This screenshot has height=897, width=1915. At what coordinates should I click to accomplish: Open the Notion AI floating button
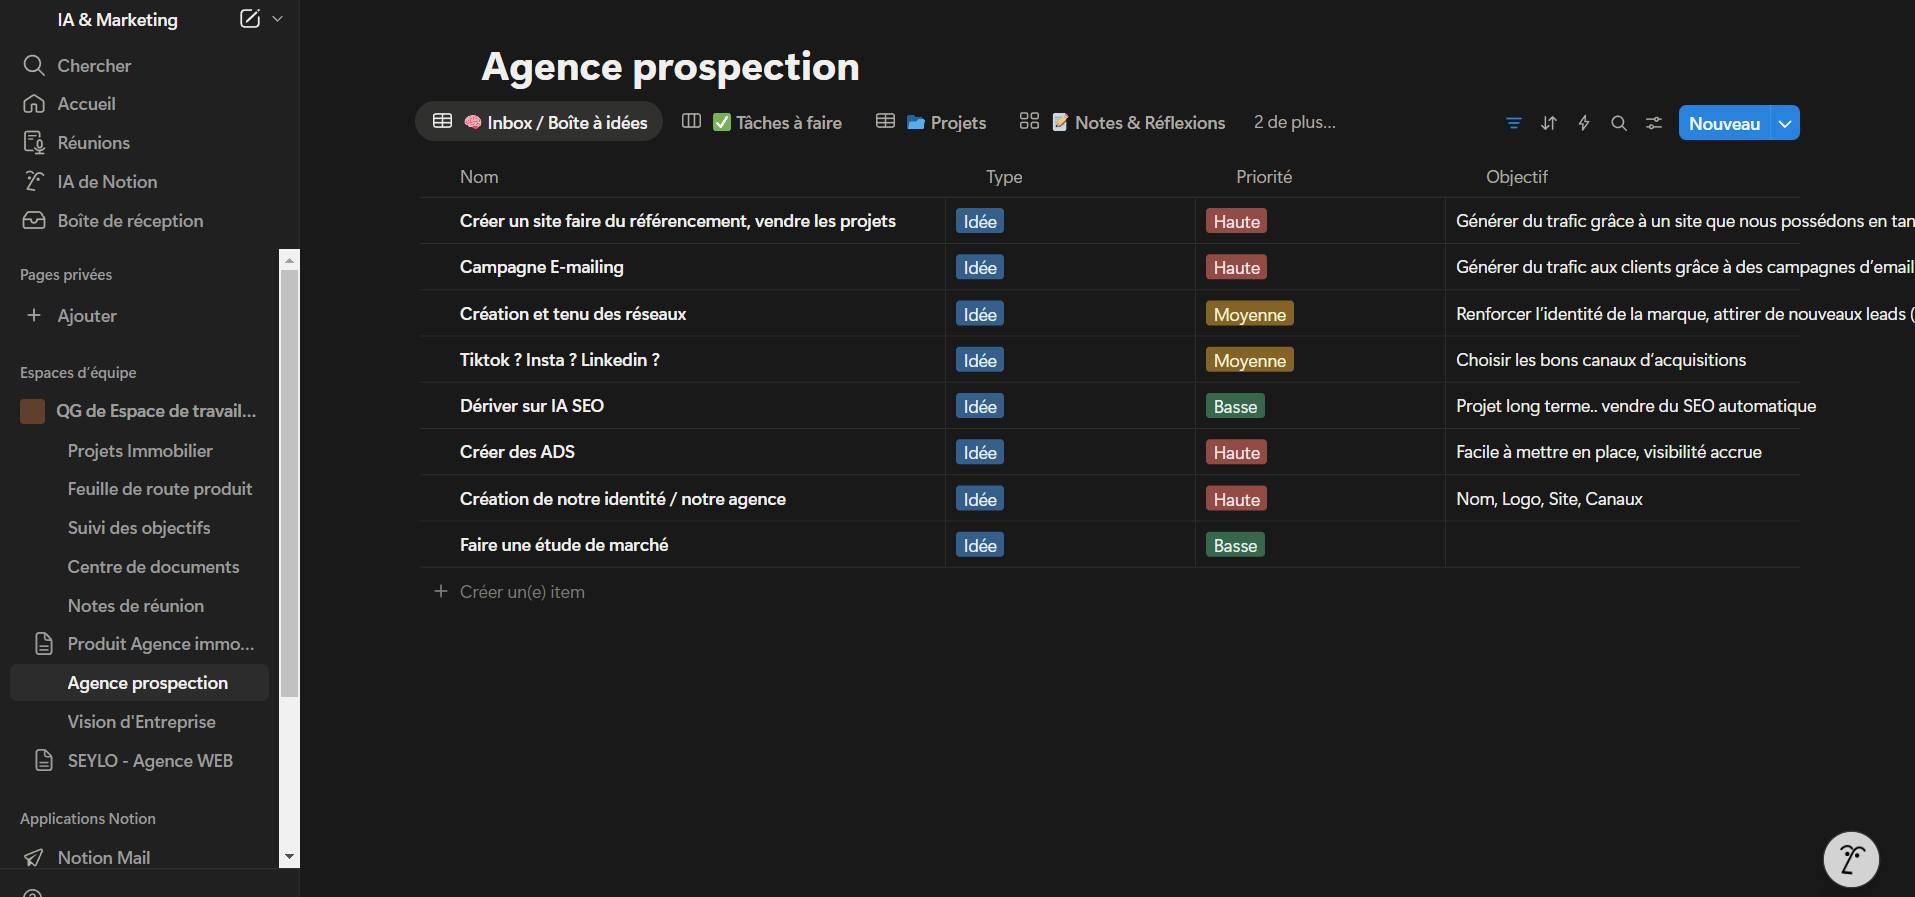coord(1851,859)
